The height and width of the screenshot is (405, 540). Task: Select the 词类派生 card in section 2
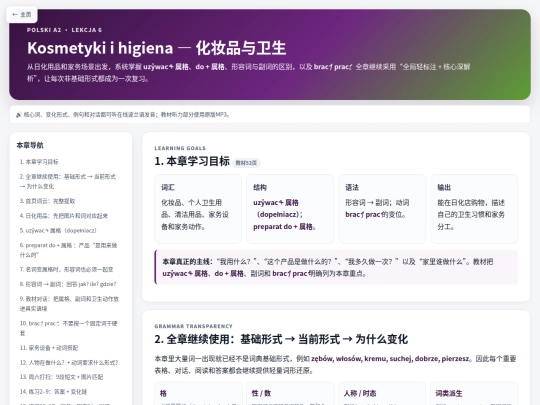[x=474, y=394]
